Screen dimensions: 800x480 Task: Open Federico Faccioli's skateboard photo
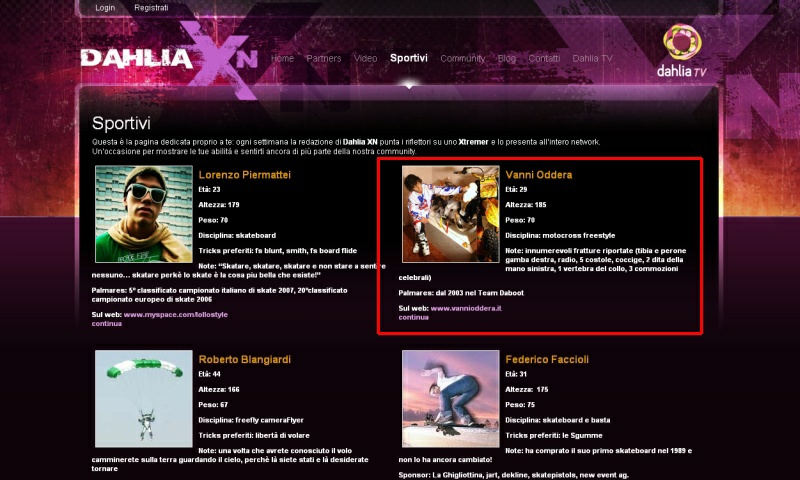[x=451, y=398]
